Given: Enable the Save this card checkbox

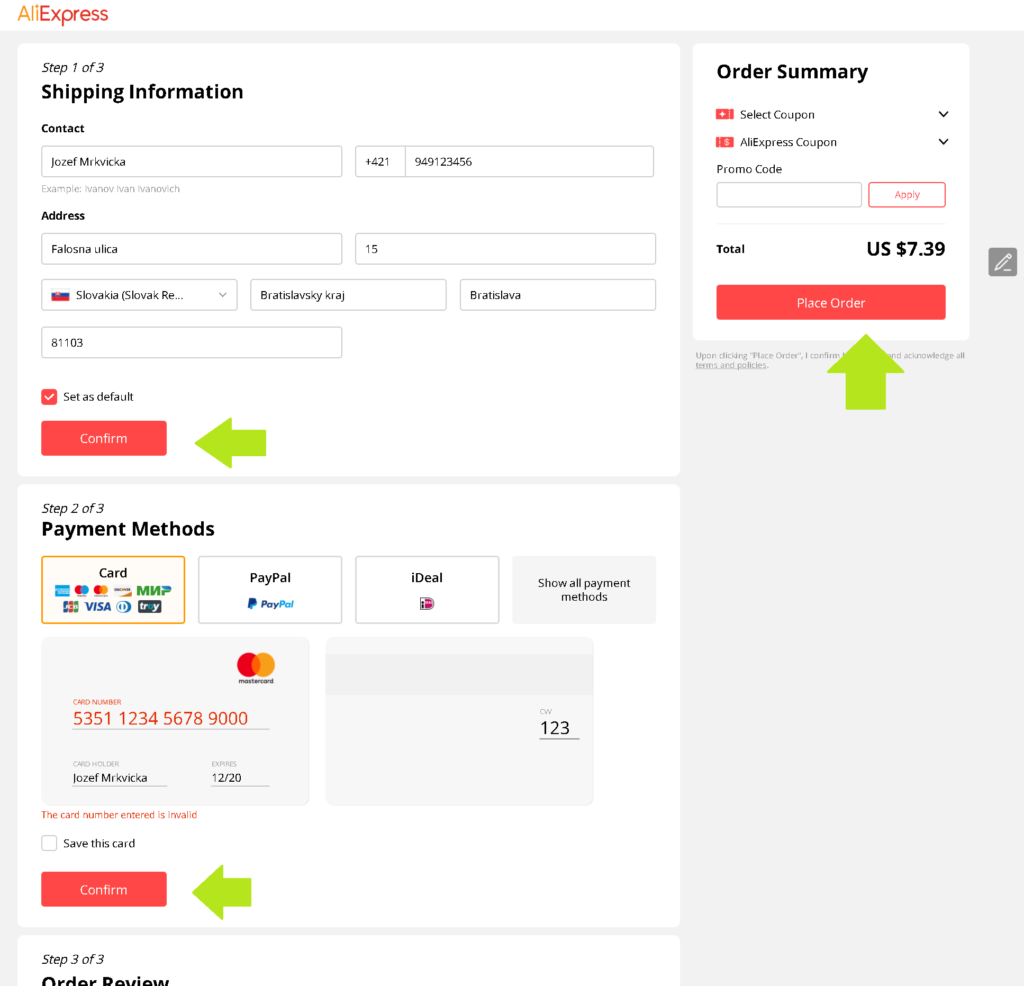Looking at the screenshot, I should [49, 843].
